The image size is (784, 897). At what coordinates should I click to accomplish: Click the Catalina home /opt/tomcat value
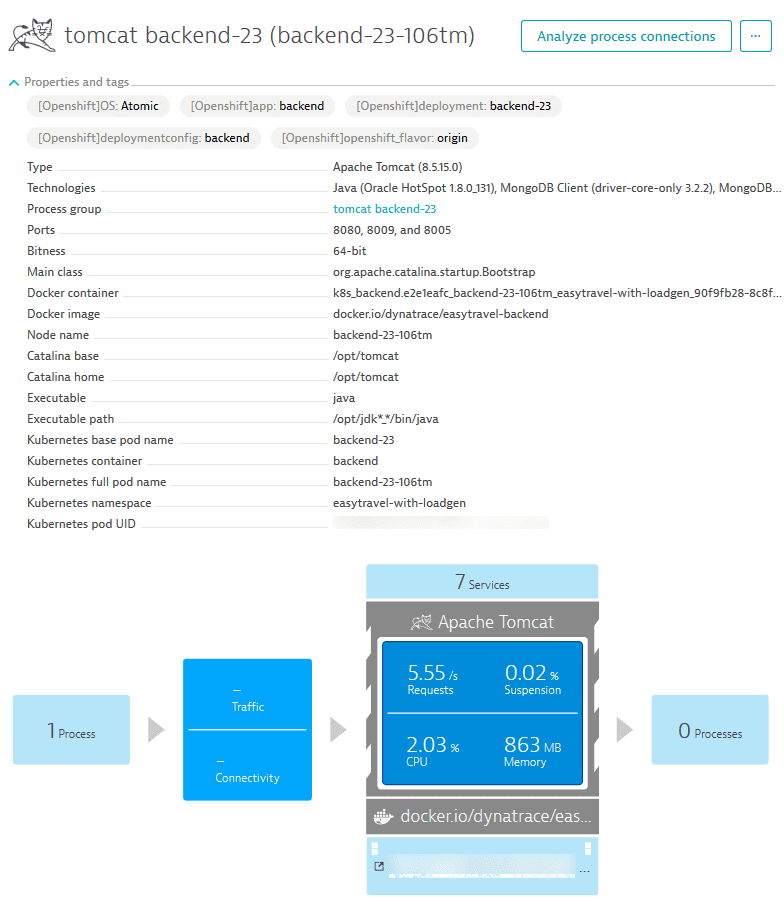[x=366, y=376]
